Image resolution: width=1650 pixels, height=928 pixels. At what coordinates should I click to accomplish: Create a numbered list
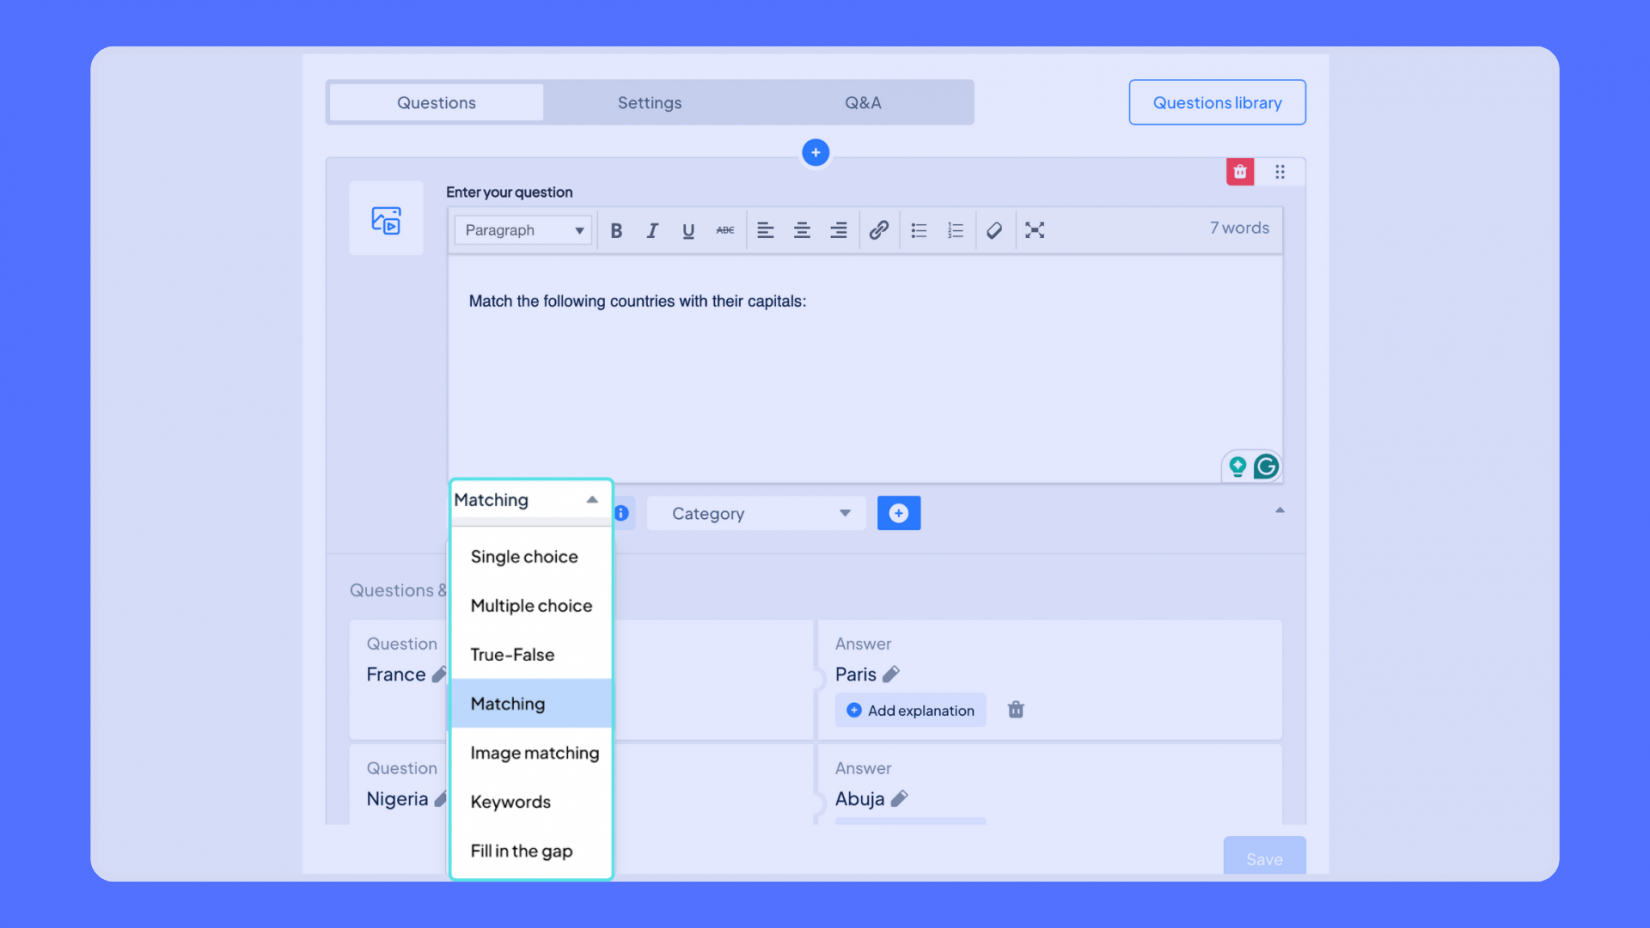(955, 230)
